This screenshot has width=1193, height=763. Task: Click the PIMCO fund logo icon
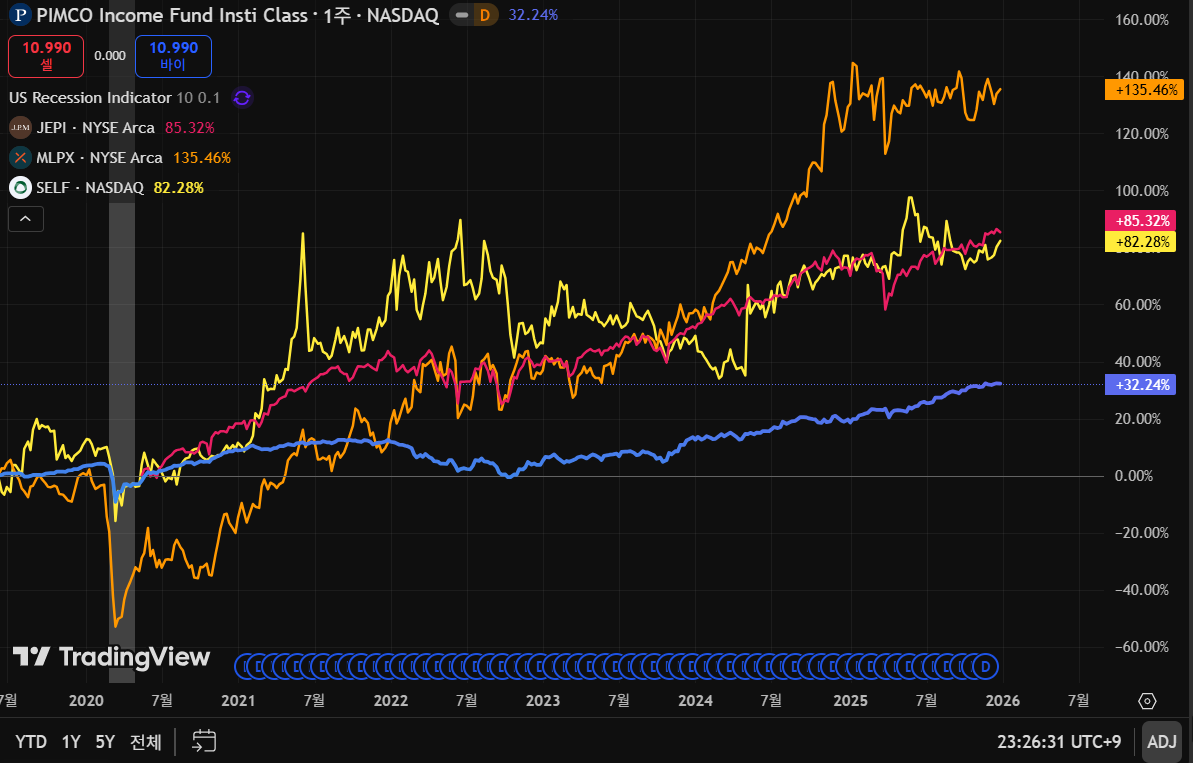tap(20, 15)
